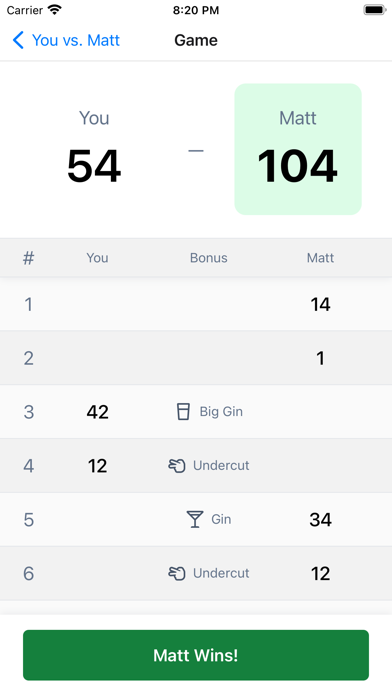
Task: Select Matt's 34 points in round 5
Action: [320, 519]
